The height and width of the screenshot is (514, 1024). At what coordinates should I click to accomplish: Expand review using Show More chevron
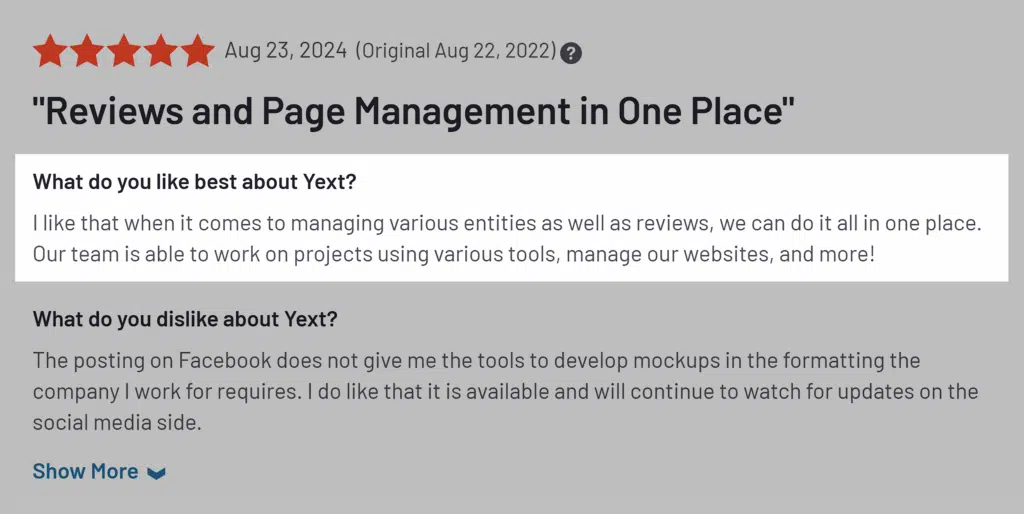[x=156, y=473]
